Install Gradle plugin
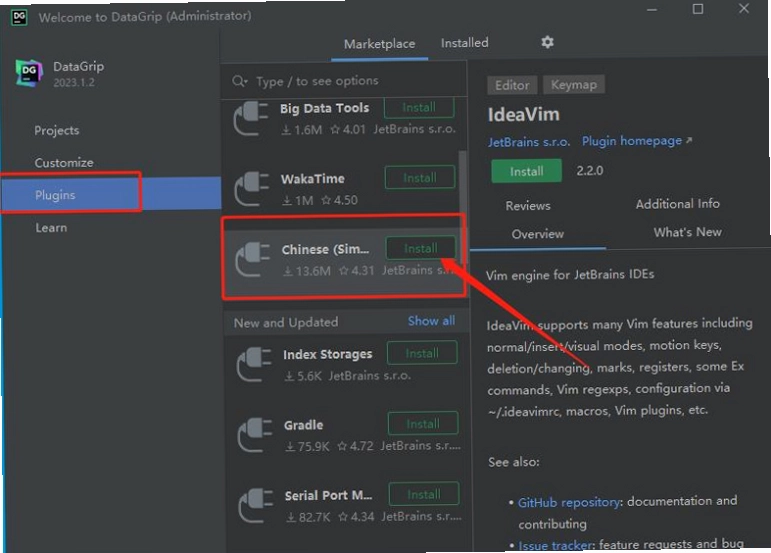 point(423,424)
